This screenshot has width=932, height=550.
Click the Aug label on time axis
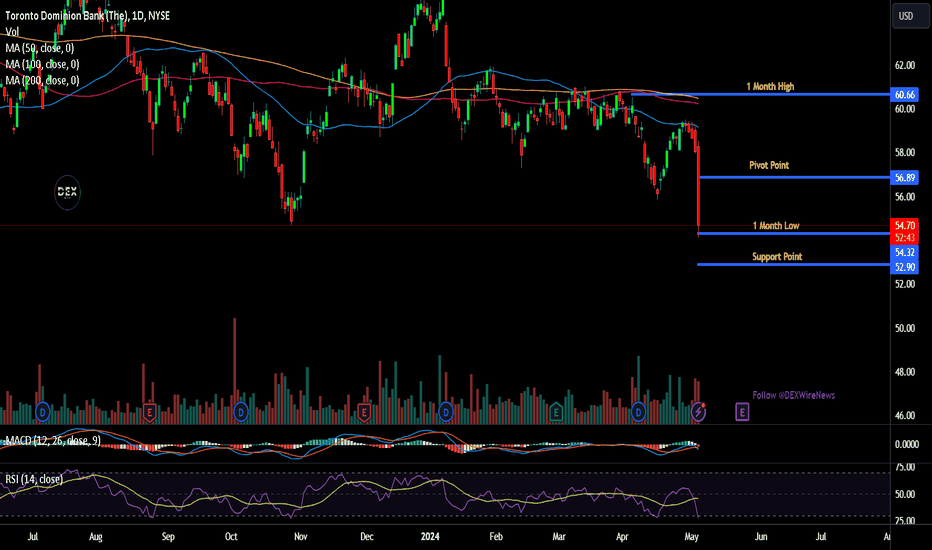pyautogui.click(x=96, y=537)
